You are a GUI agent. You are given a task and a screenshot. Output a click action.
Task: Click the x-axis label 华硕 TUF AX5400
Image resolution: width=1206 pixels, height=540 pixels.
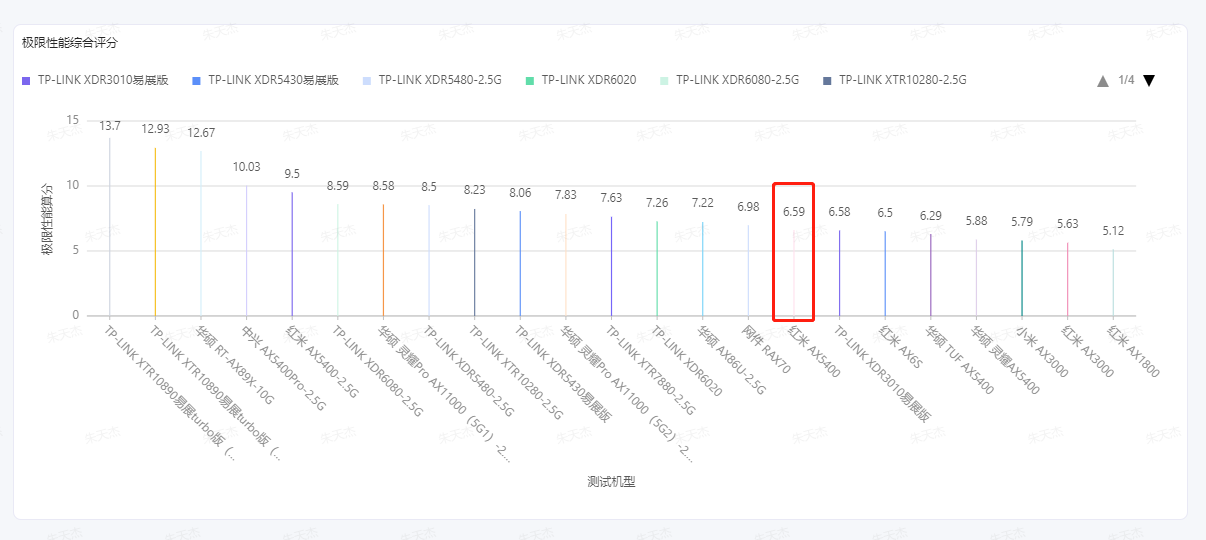coord(959,358)
